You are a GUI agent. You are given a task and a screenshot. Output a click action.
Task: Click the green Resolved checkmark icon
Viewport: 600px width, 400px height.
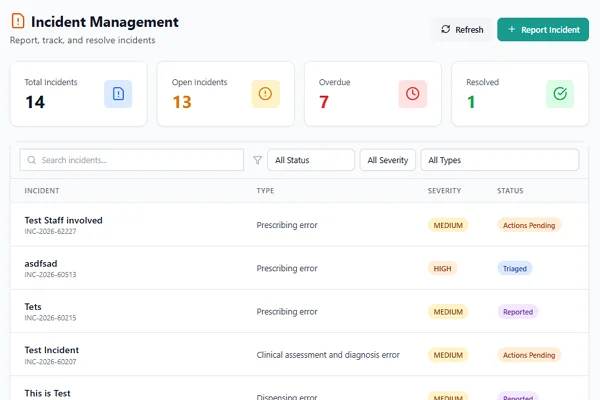pos(560,94)
